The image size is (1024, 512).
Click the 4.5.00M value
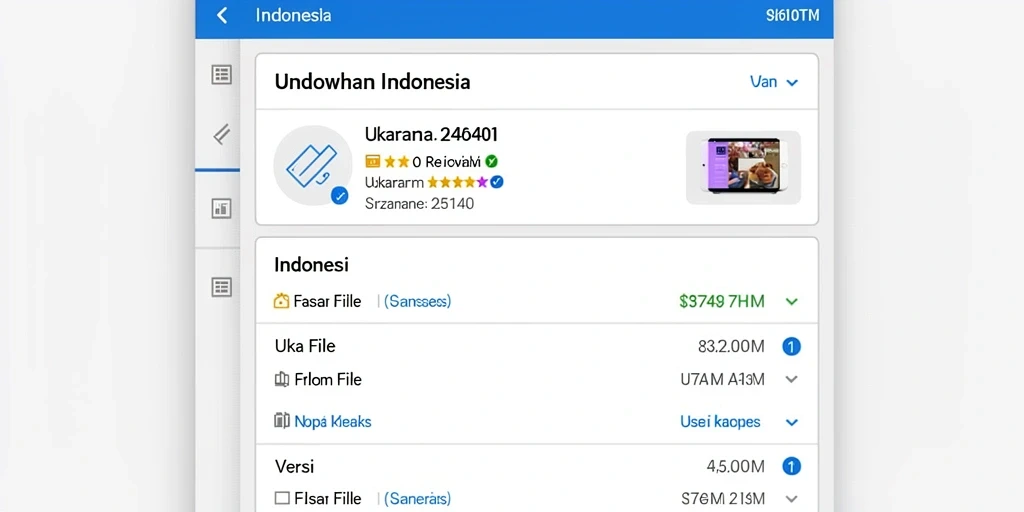[735, 466]
